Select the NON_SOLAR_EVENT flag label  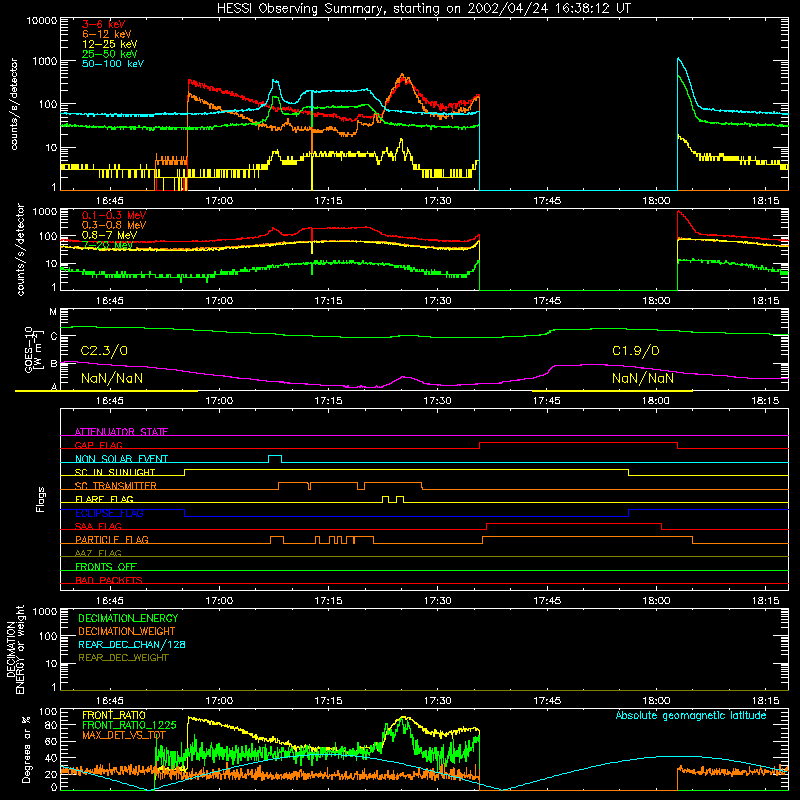click(x=121, y=459)
